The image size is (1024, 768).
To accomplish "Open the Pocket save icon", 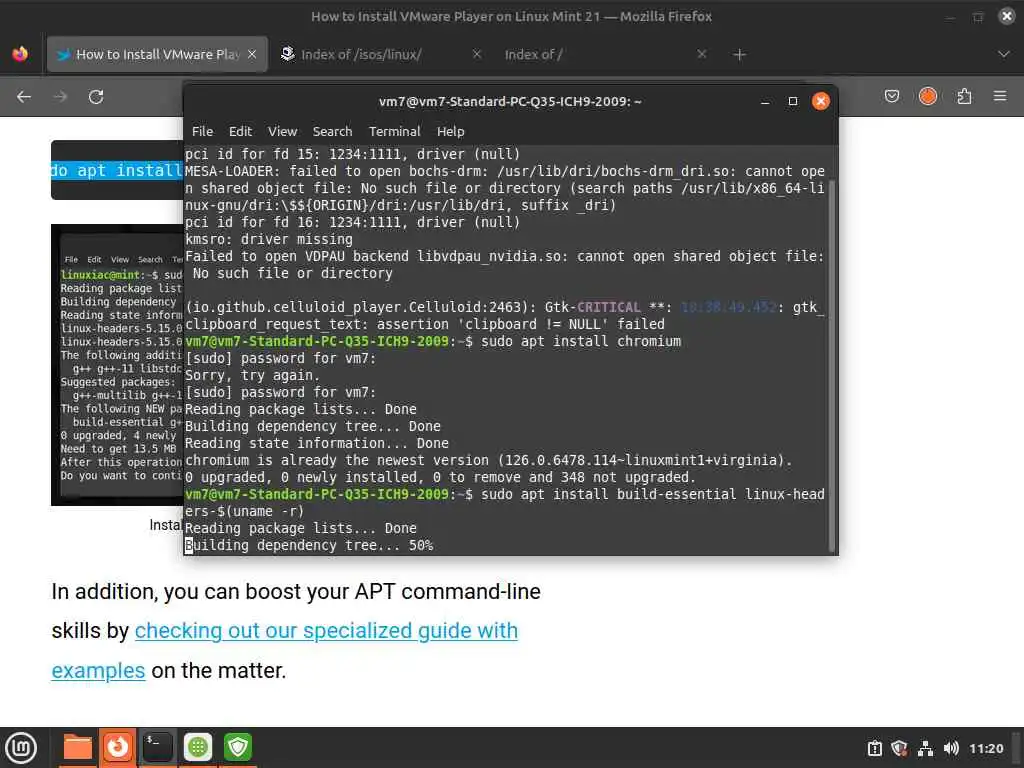I will [x=891, y=97].
